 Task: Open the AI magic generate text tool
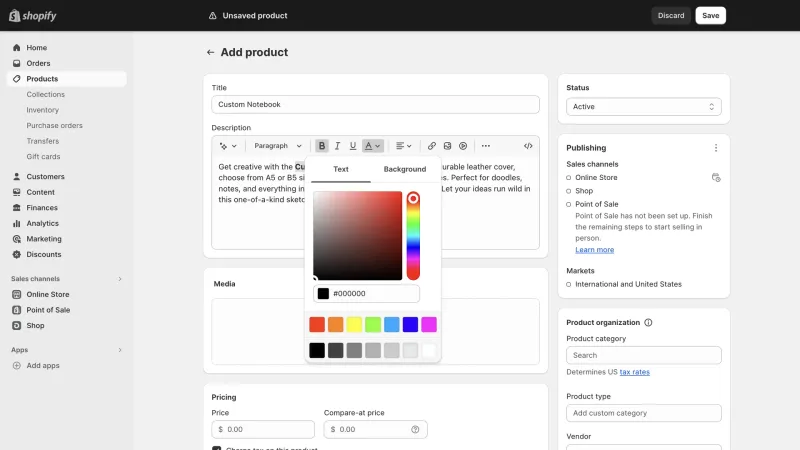click(228, 146)
